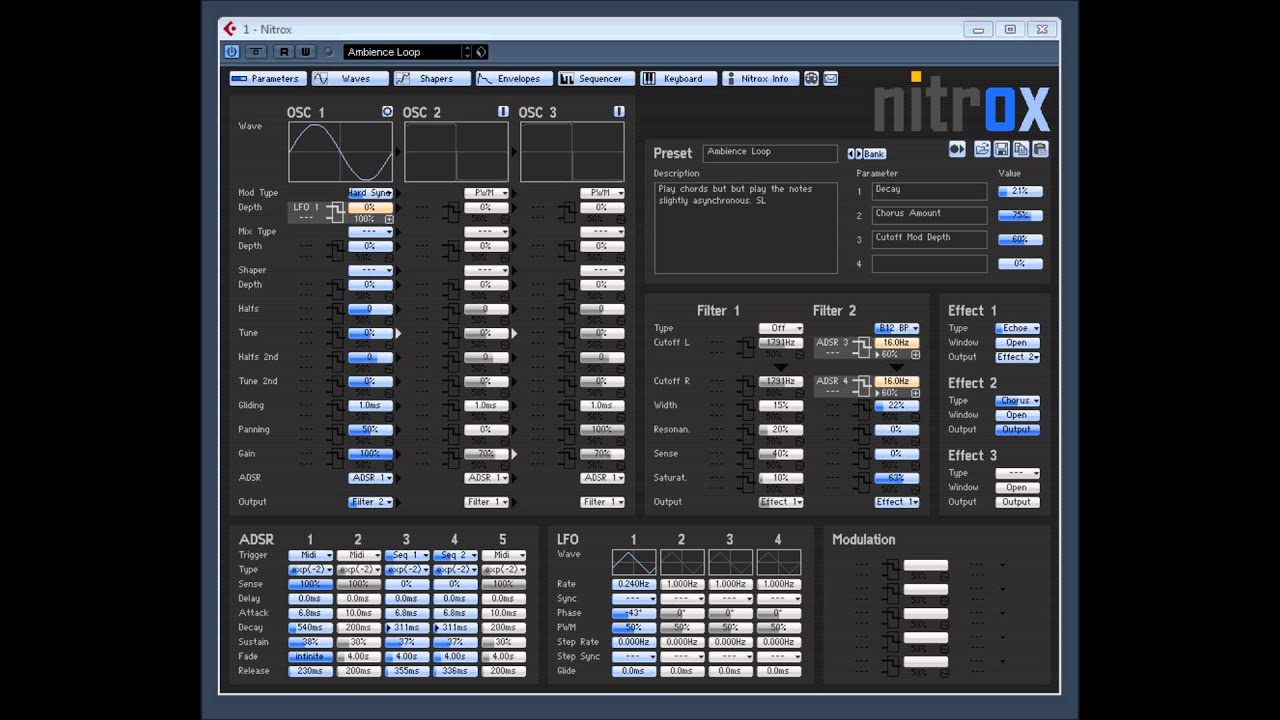Click the copy preset icon
The height and width of the screenshot is (720, 1280).
(1021, 149)
